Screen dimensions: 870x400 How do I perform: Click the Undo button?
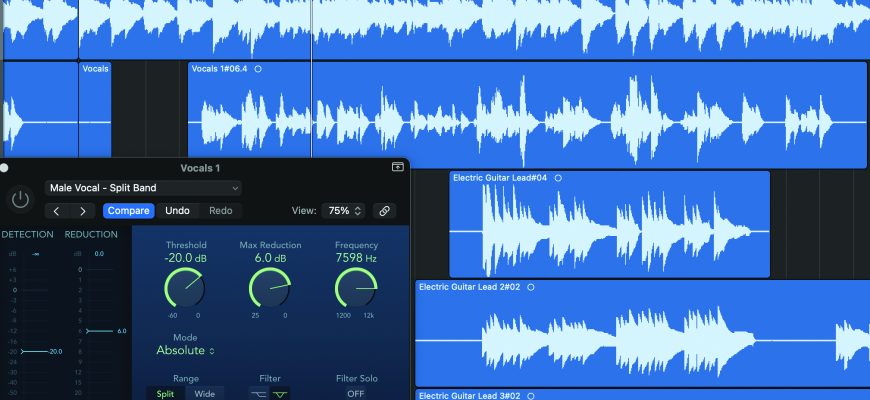pos(177,211)
